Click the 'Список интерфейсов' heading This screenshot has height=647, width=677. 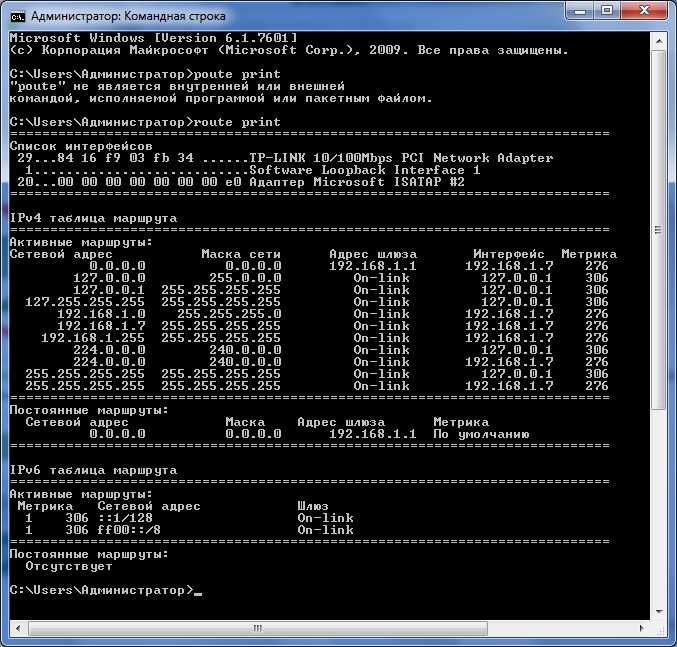(81, 146)
